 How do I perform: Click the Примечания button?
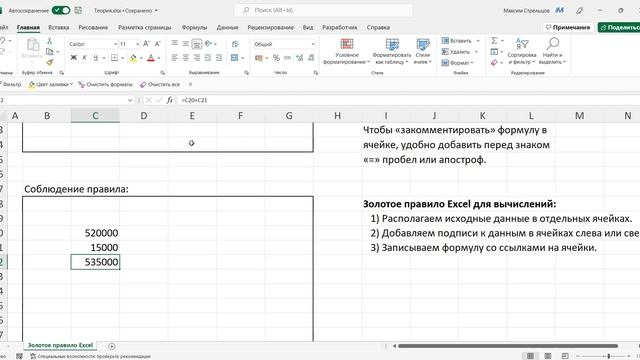[568, 27]
